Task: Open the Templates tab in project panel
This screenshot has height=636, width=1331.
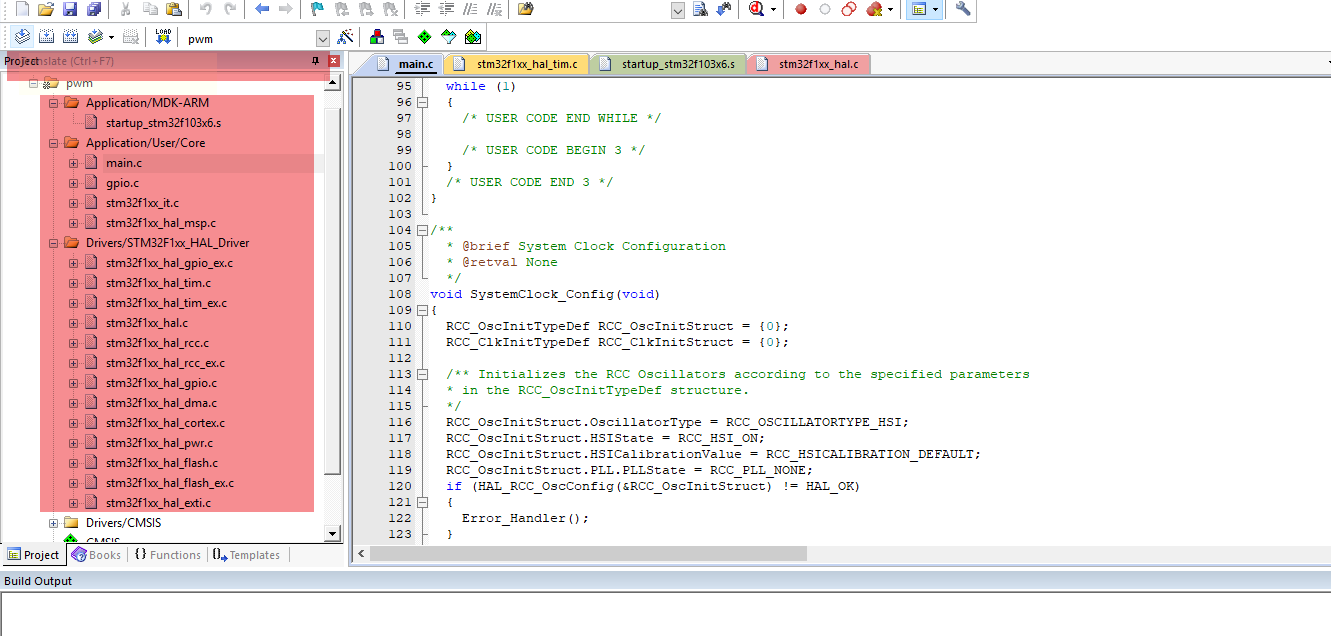Action: click(x=246, y=555)
